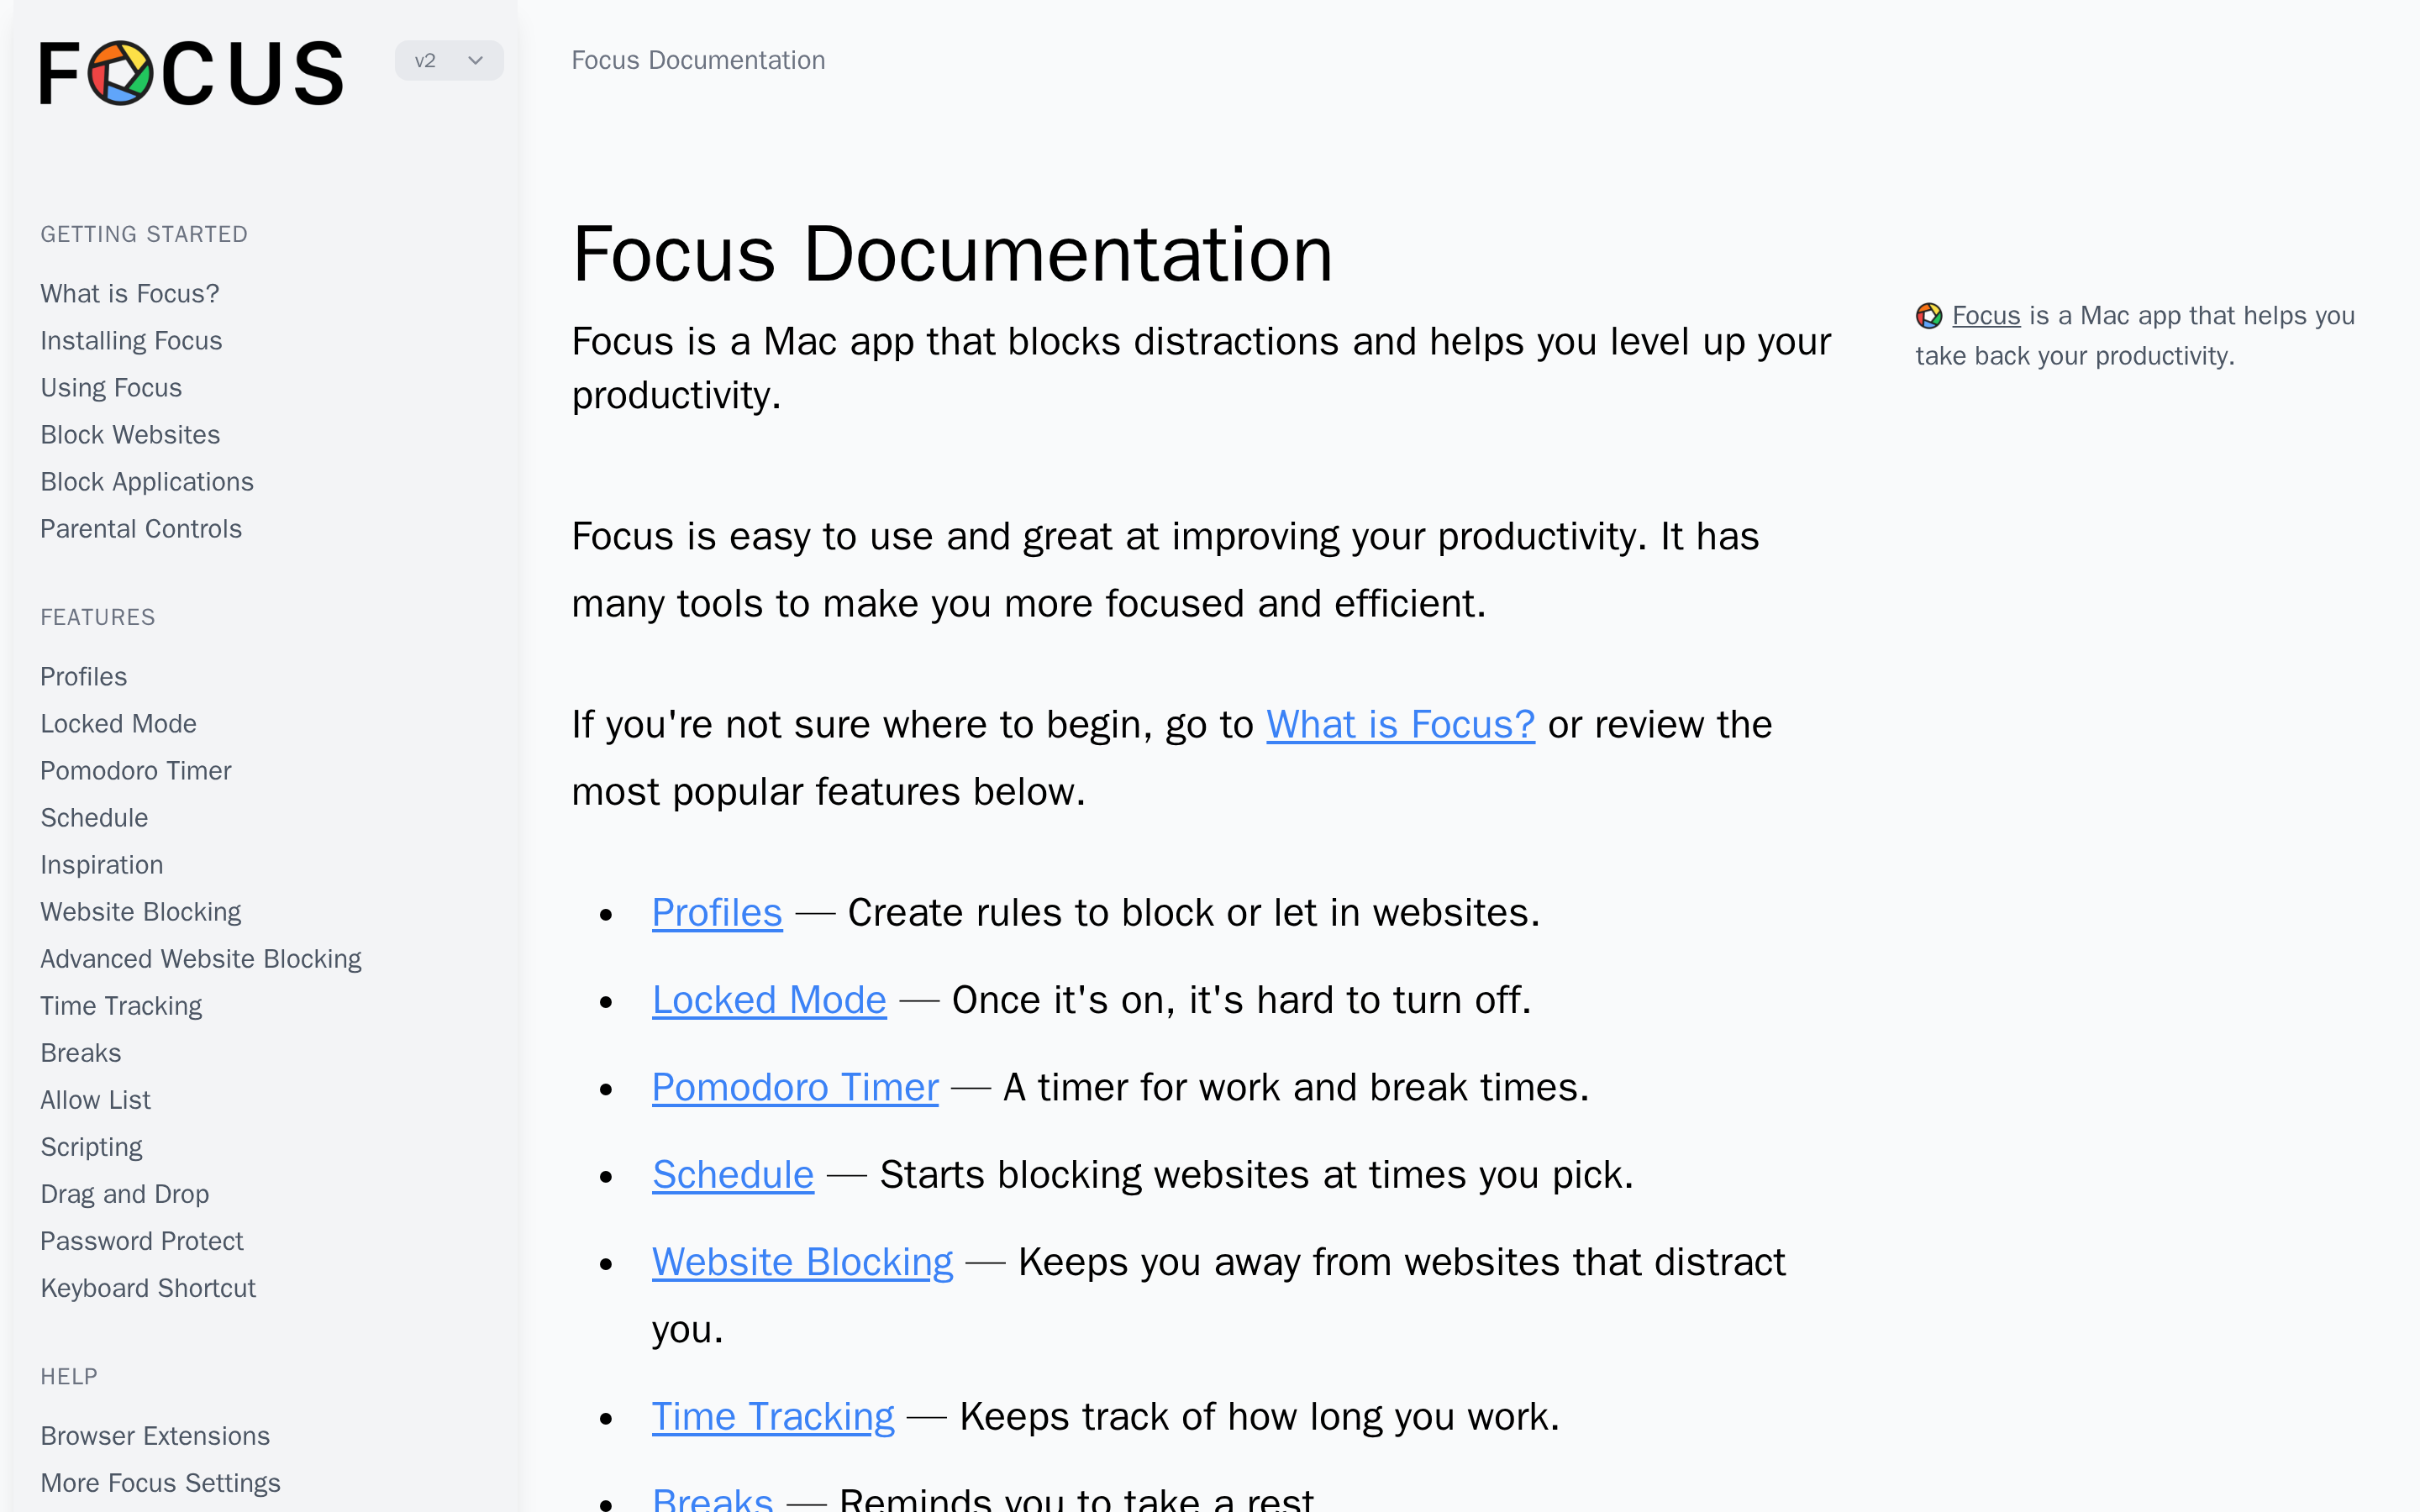This screenshot has width=2420, height=1512.
Task: Open Drag and Drop page
Action: click(125, 1193)
